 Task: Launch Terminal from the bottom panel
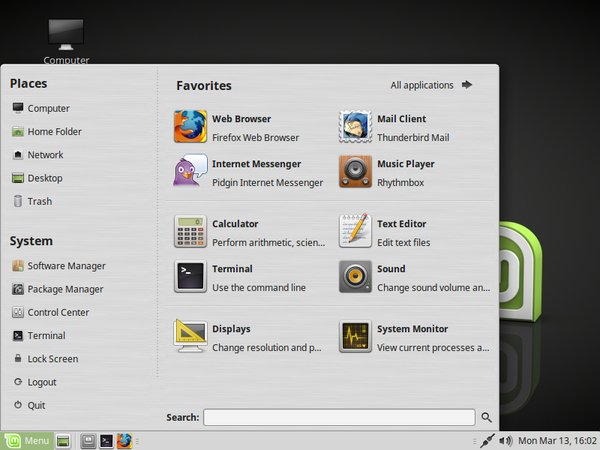click(106, 441)
